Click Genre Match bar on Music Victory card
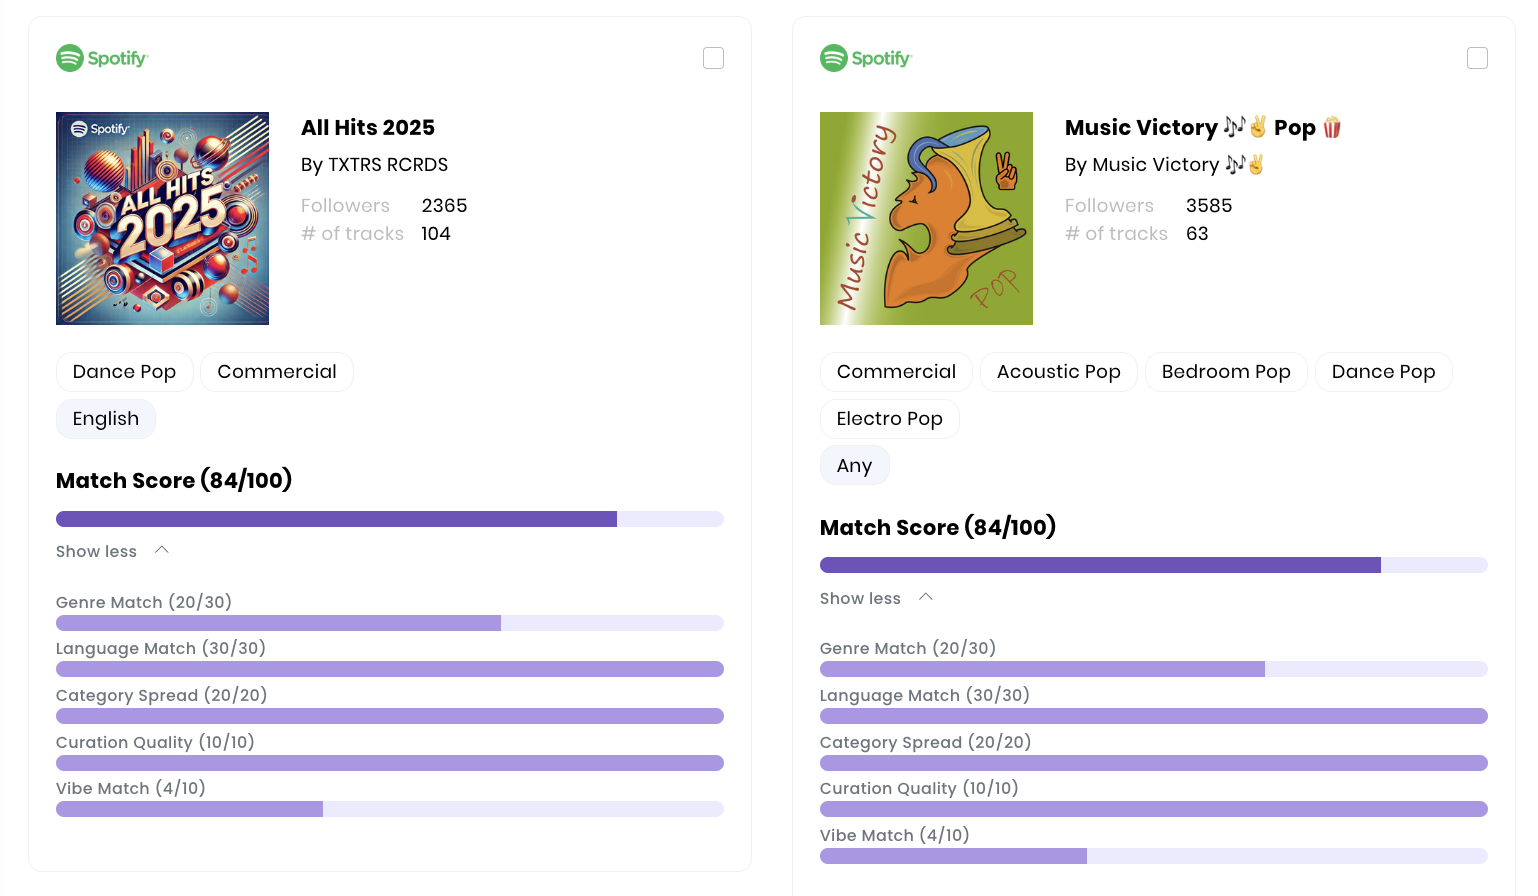This screenshot has height=896, width=1538. coord(1154,669)
